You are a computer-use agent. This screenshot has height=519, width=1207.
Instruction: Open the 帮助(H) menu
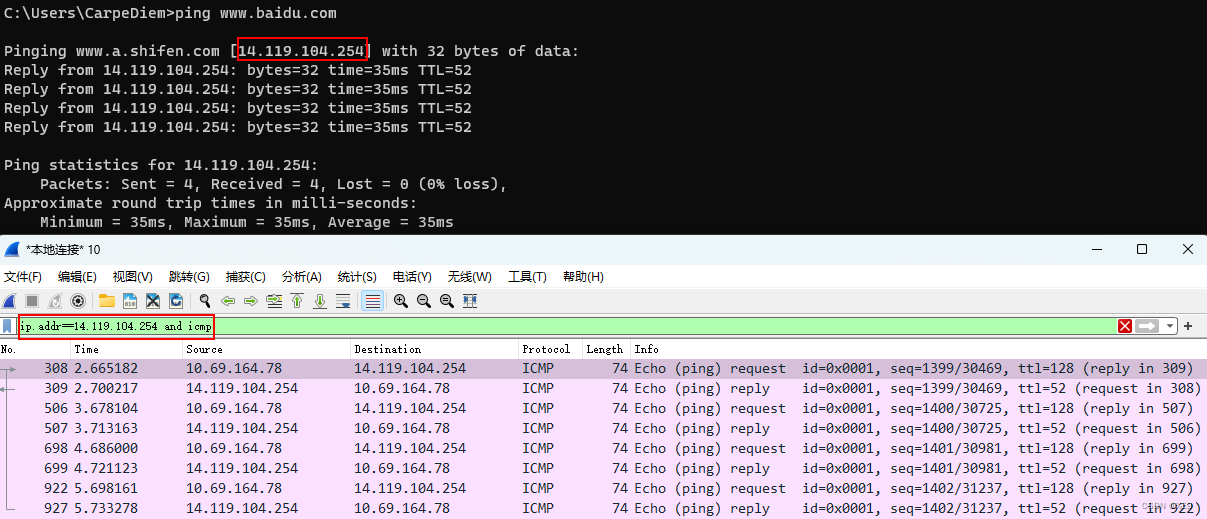click(x=583, y=277)
